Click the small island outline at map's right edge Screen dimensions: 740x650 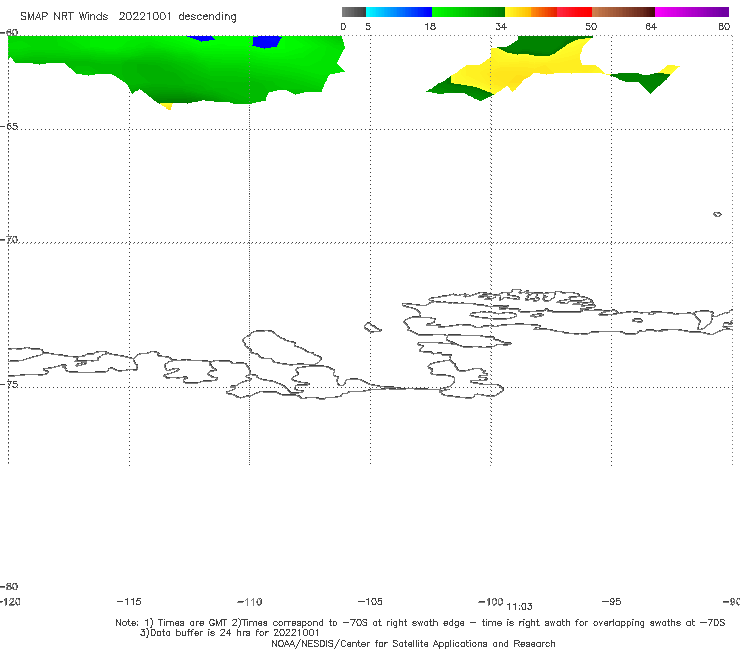point(717,214)
